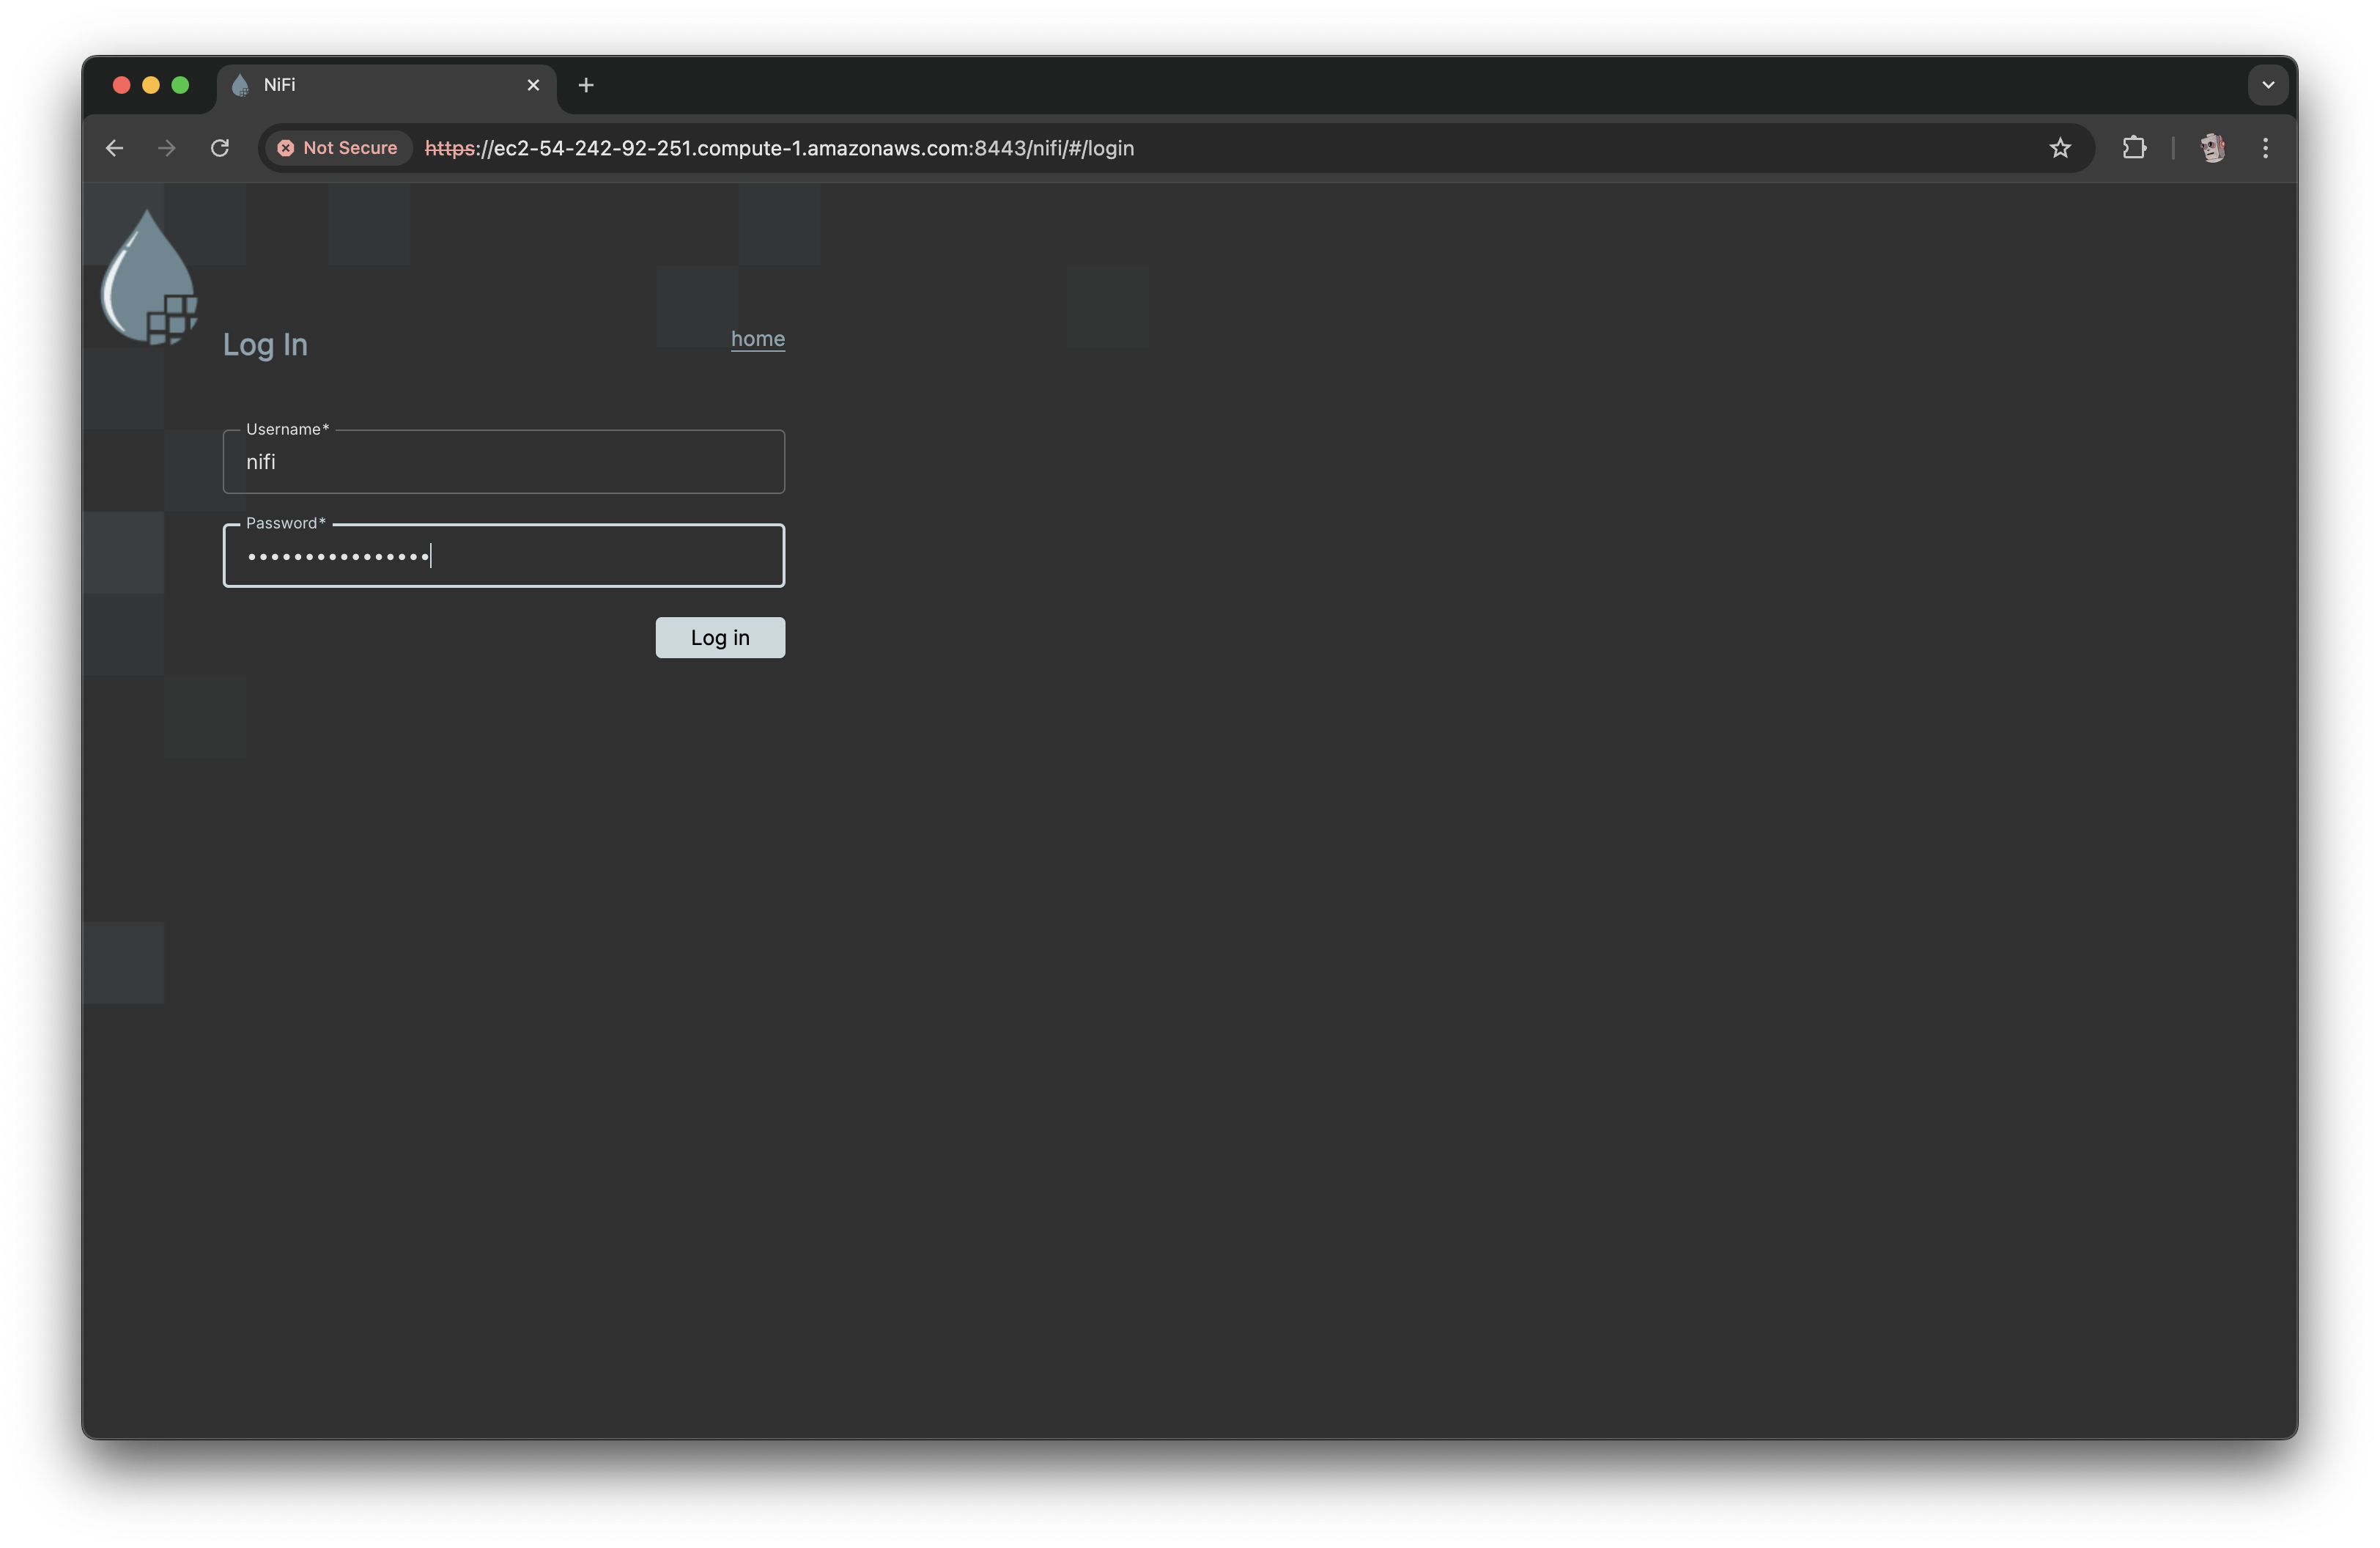
Task: Follow the home link
Action: tap(757, 339)
